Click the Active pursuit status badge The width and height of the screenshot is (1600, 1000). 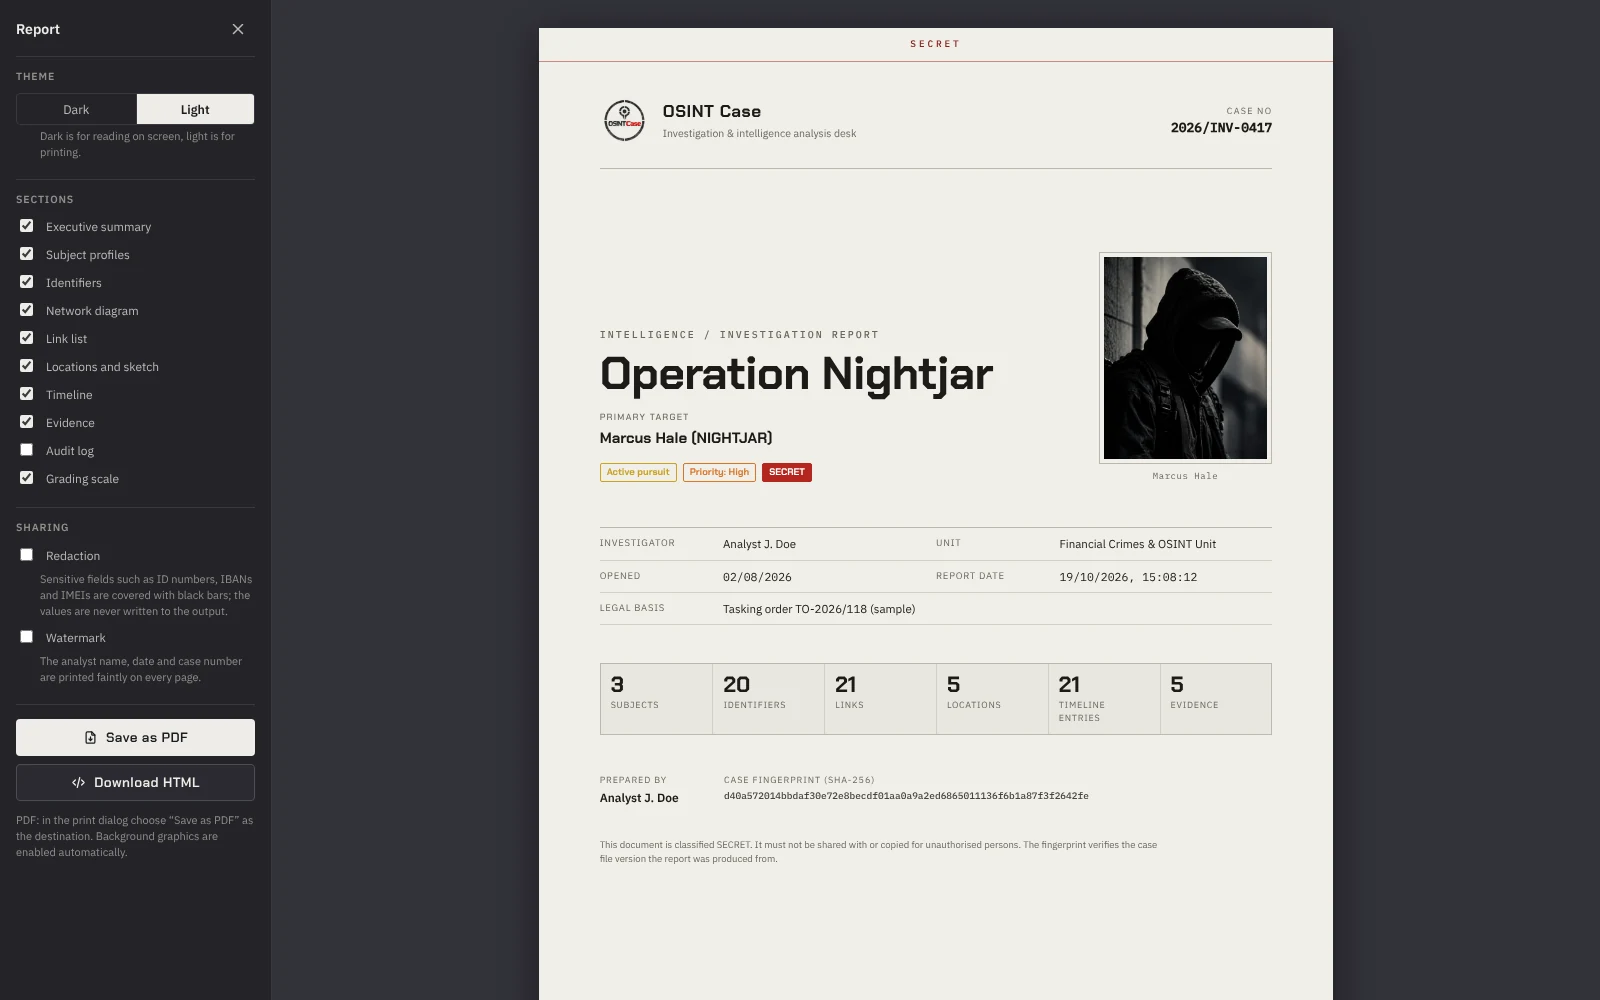coord(638,472)
